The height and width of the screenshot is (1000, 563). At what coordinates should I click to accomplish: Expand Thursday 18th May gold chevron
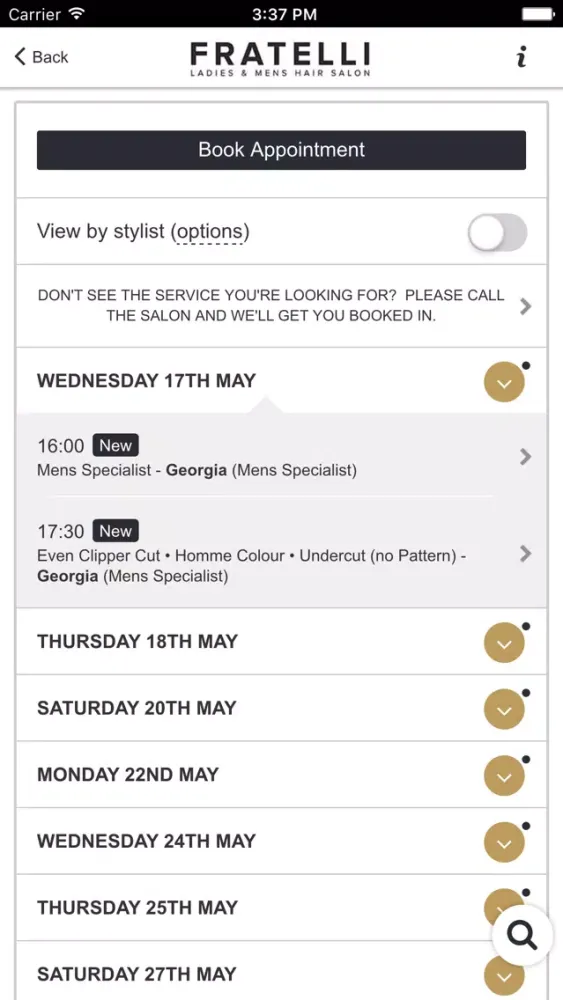[504, 643]
